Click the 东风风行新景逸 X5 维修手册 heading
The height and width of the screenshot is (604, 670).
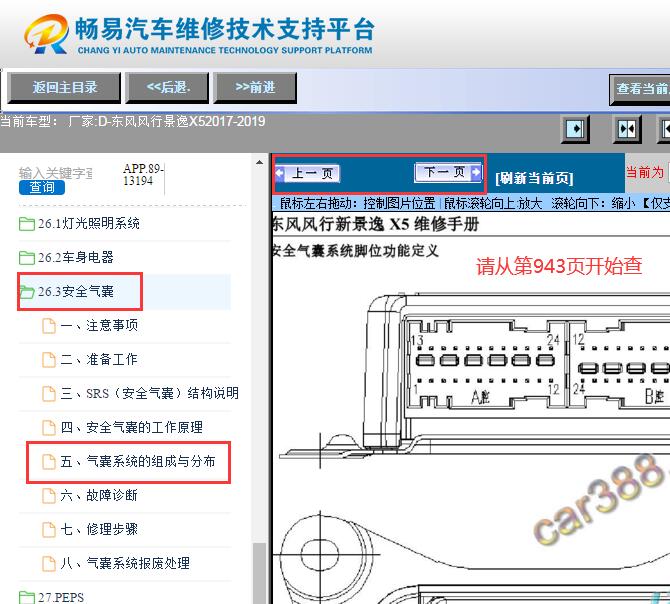375,224
